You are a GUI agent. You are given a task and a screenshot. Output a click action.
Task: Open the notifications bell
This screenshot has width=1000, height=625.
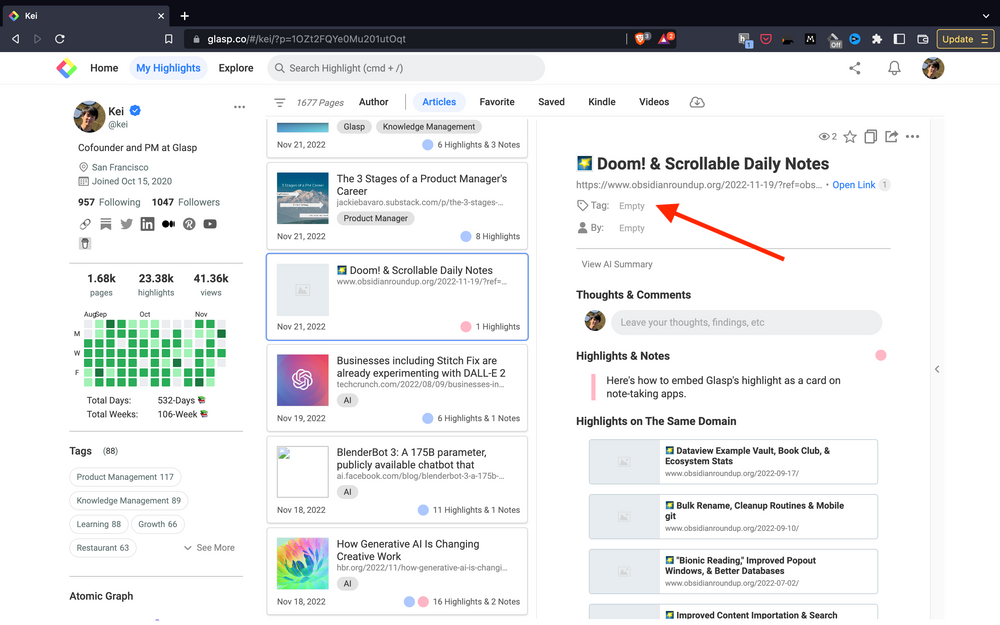click(x=894, y=68)
